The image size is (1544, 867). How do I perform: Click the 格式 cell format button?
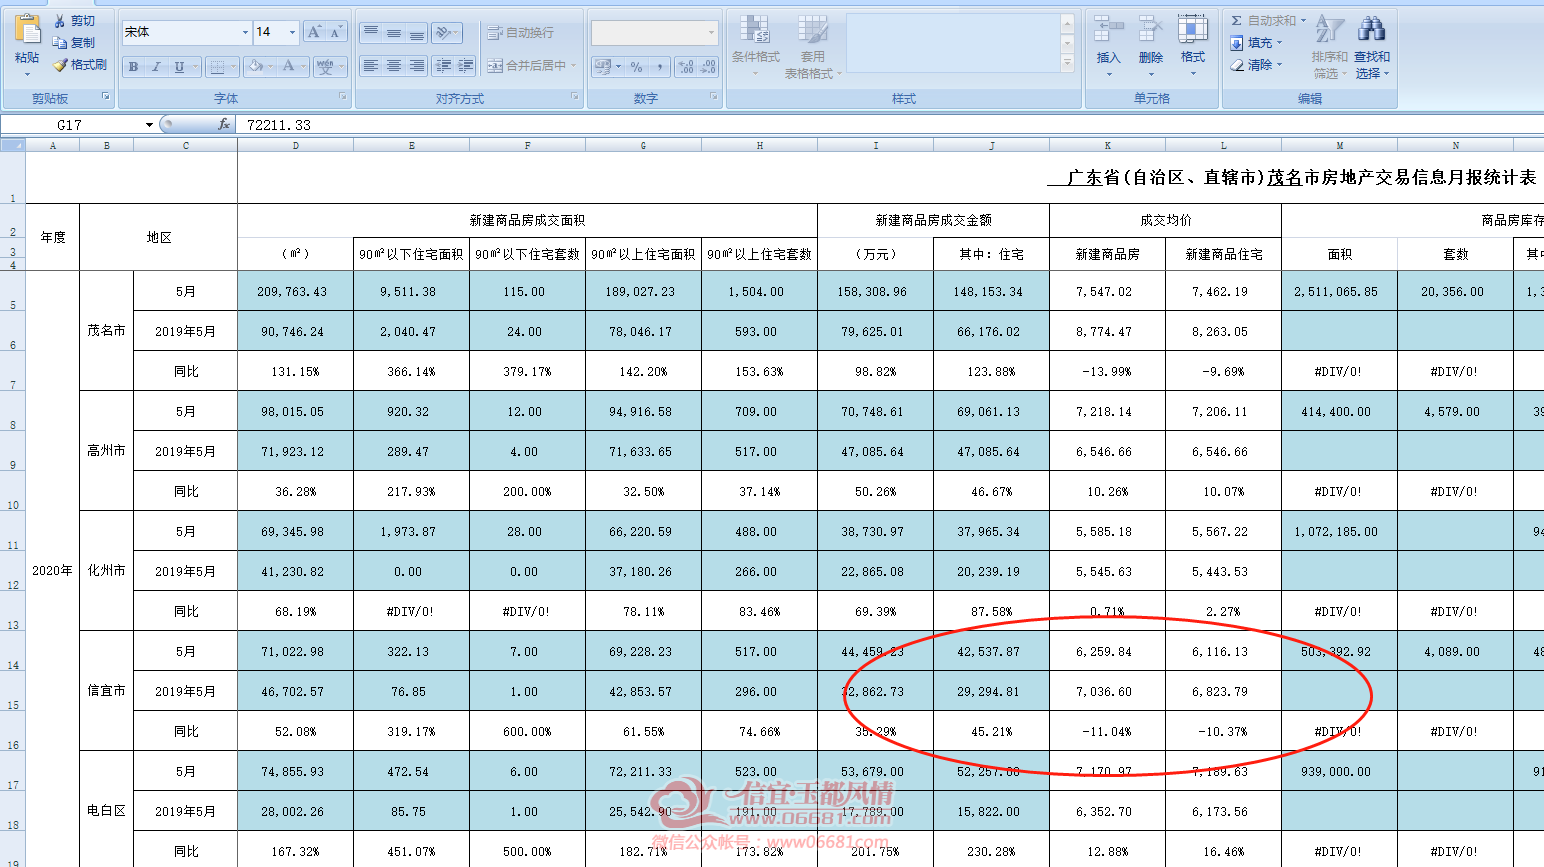coord(1193,45)
